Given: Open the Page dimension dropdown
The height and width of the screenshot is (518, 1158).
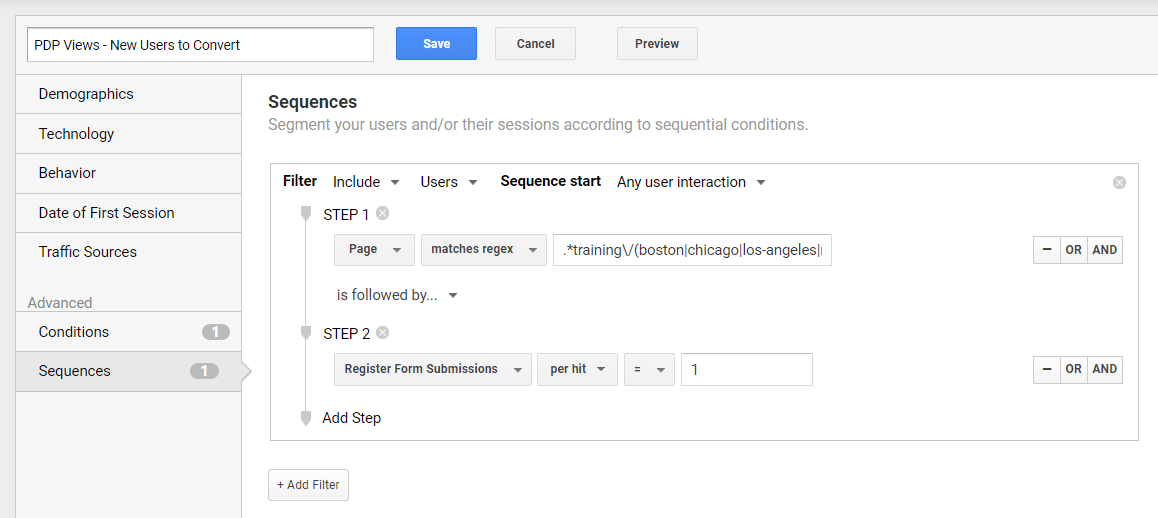Looking at the screenshot, I should pyautogui.click(x=374, y=250).
